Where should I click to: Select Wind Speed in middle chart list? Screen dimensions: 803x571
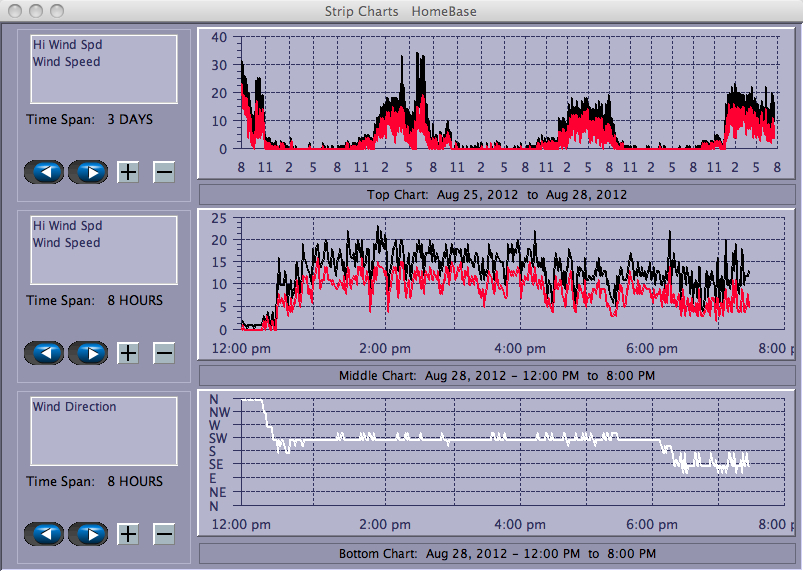pyautogui.click(x=66, y=243)
